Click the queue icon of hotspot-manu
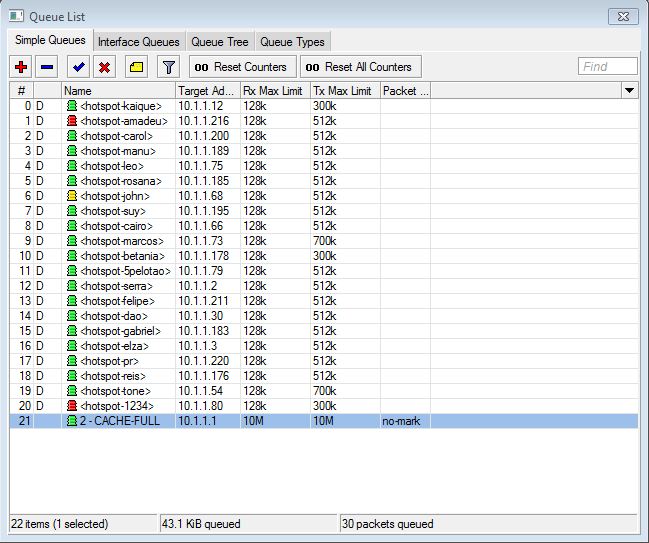Image resolution: width=649 pixels, height=543 pixels. (x=72, y=151)
